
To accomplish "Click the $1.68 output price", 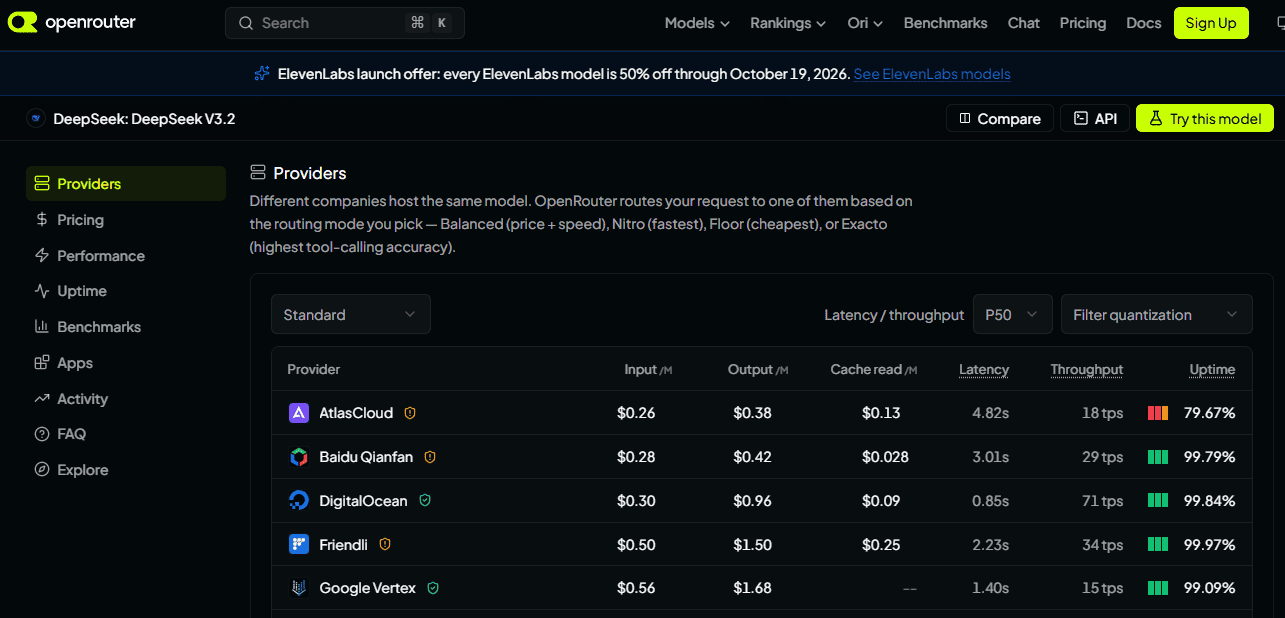I will 752,588.
